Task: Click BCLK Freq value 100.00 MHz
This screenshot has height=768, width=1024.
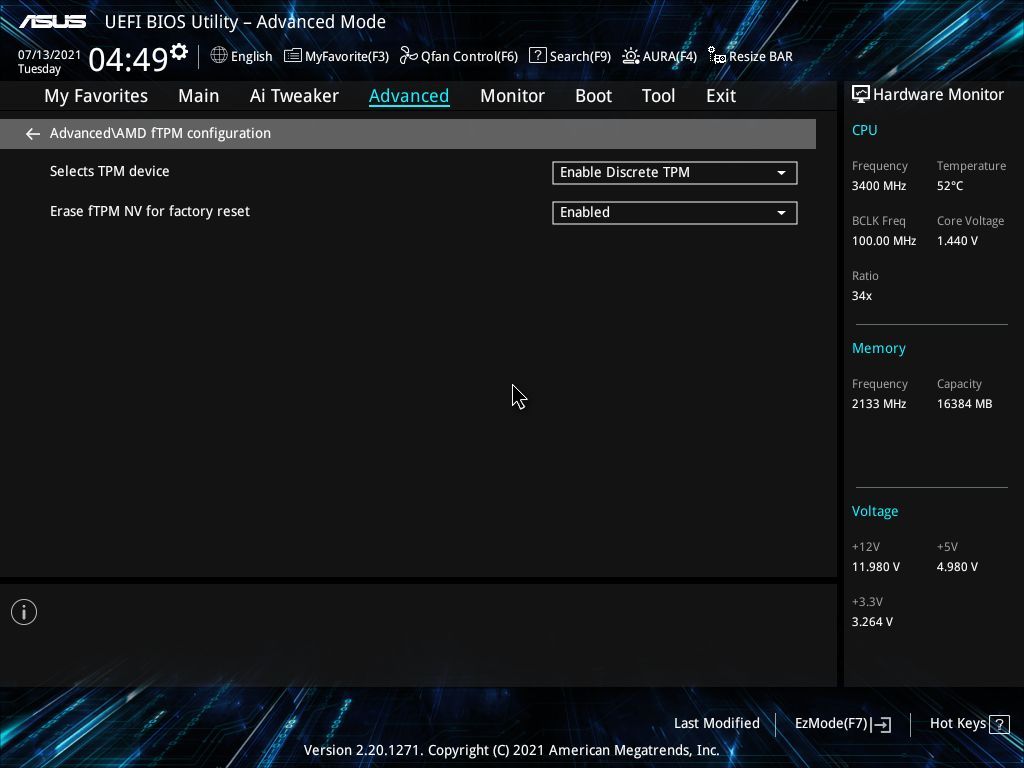Action: pos(884,241)
